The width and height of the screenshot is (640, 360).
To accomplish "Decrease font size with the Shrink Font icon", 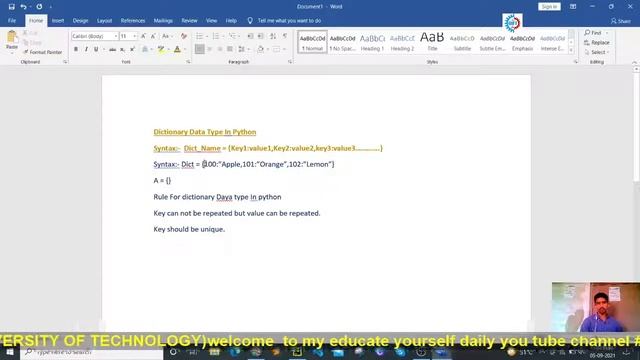I will (x=153, y=36).
